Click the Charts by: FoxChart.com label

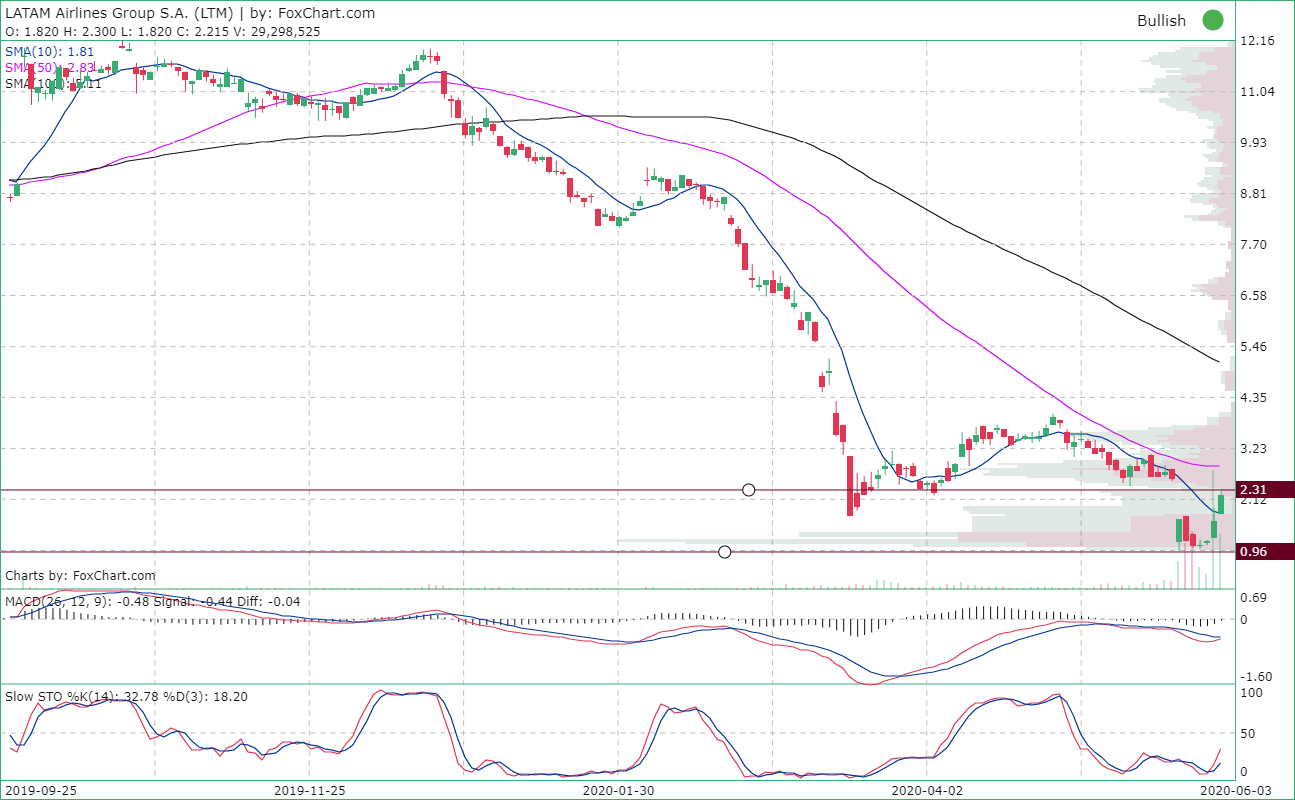pyautogui.click(x=81, y=576)
